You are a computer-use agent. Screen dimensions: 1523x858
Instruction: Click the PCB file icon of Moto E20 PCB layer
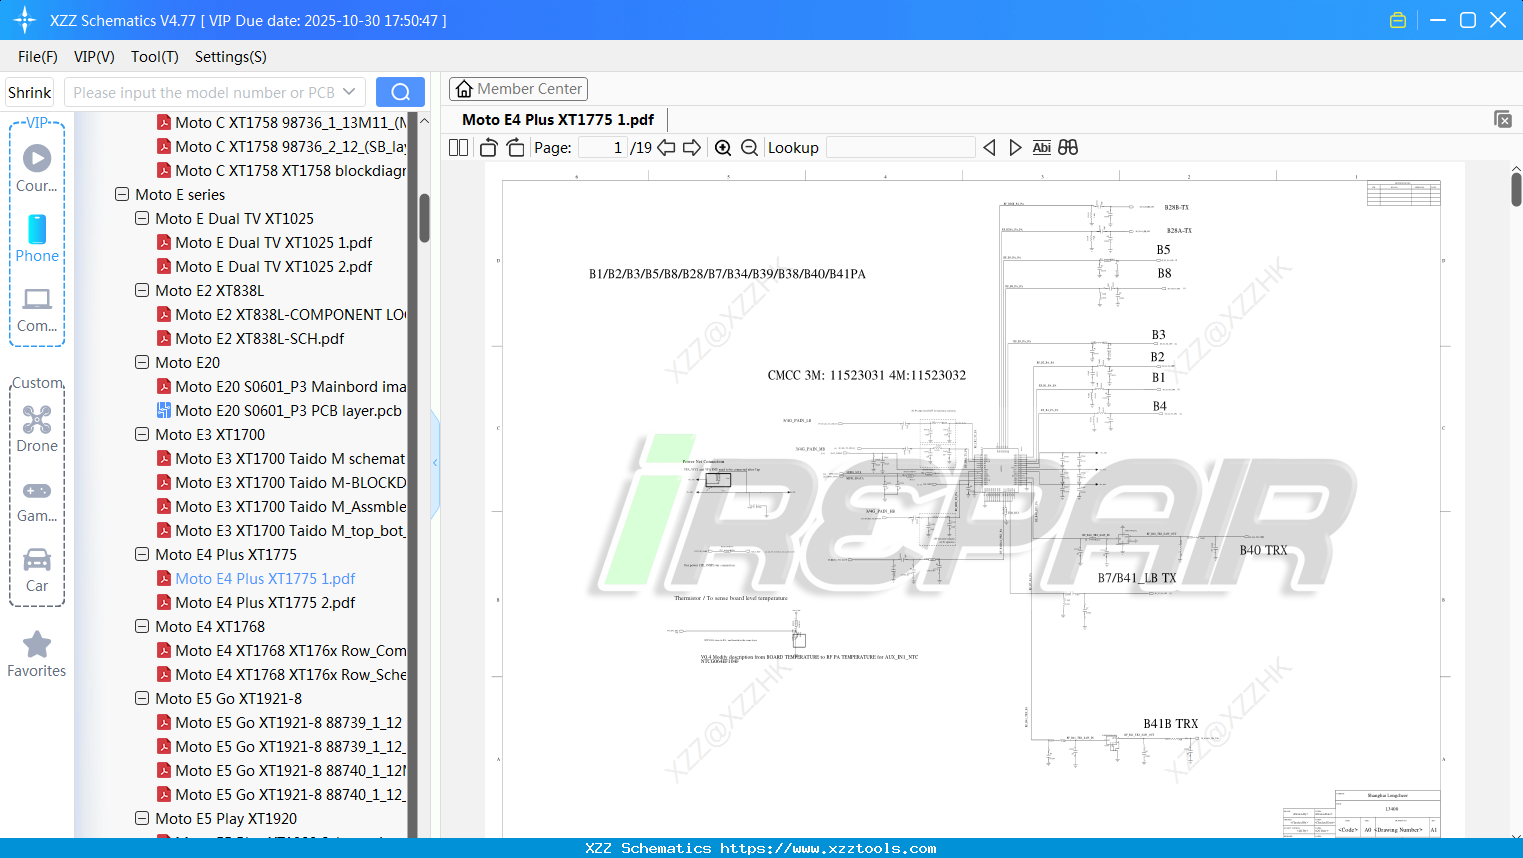coord(164,410)
